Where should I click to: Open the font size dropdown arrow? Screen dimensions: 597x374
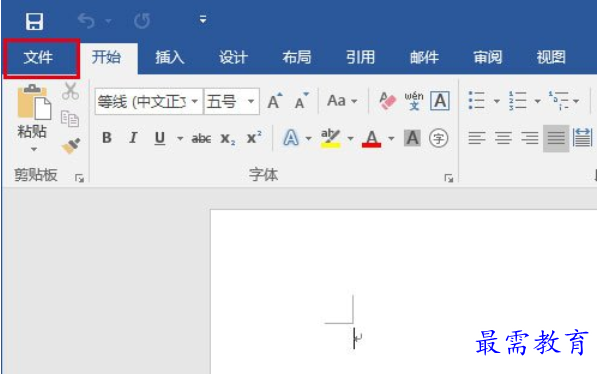(251, 102)
